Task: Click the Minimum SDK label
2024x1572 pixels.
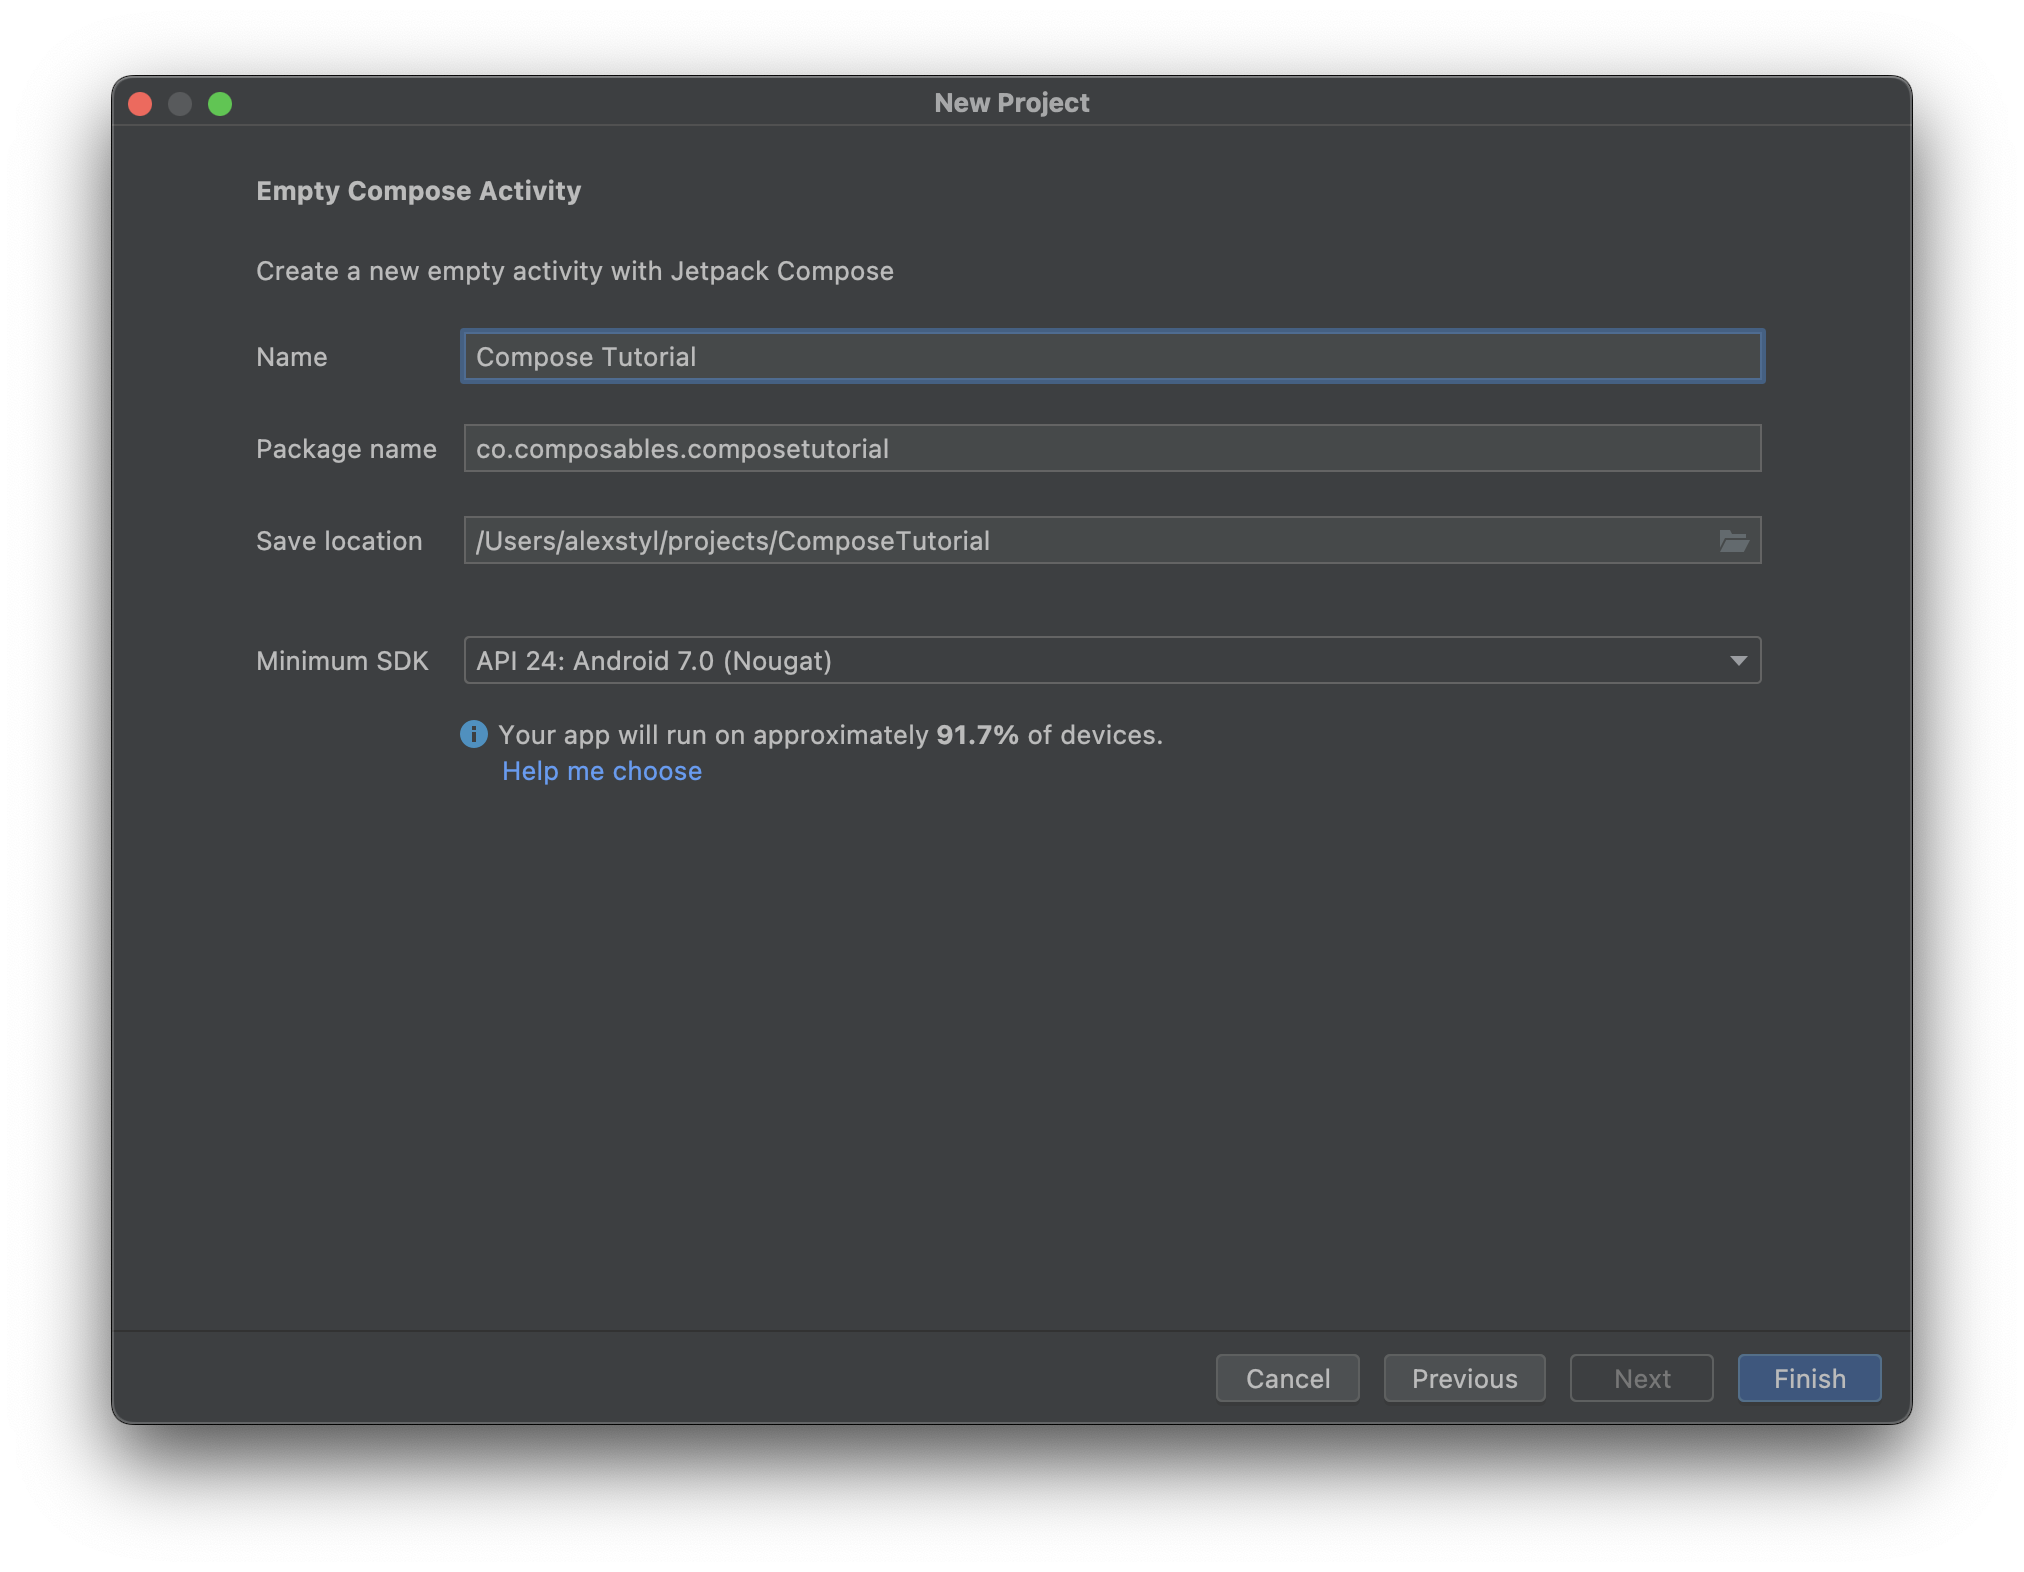Action: 342,660
